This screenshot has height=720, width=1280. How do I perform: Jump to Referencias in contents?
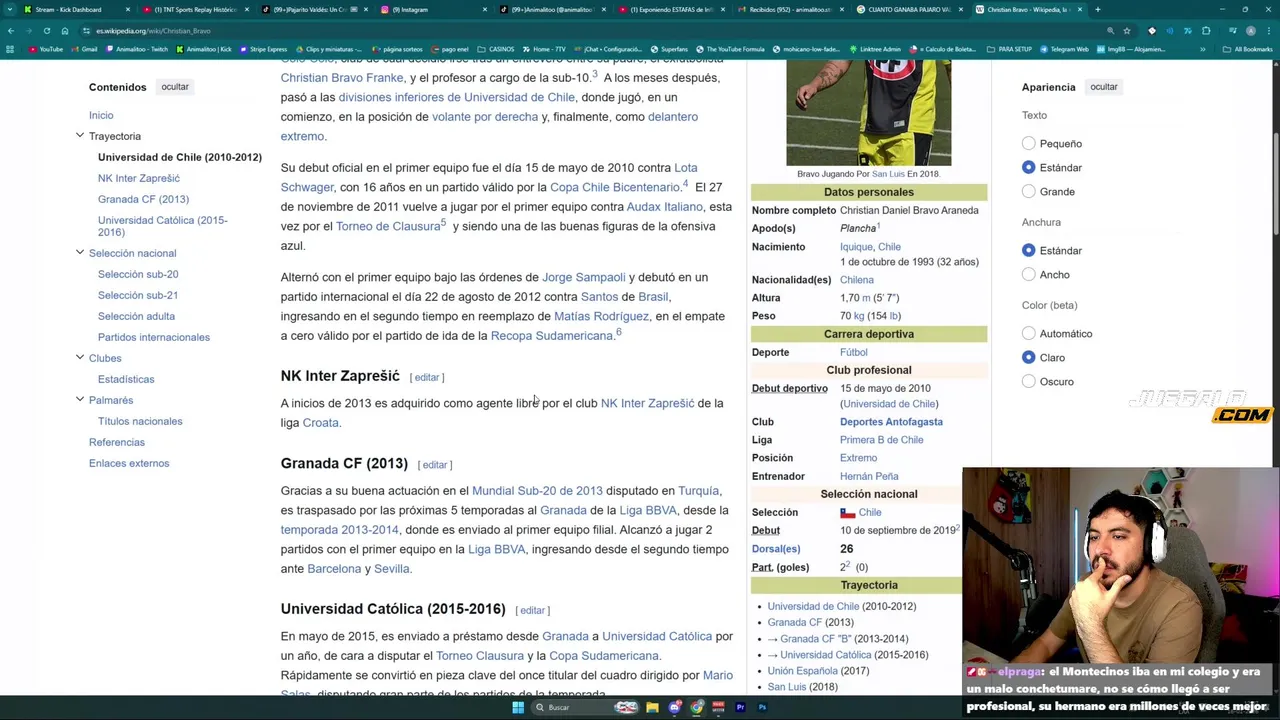[117, 442]
